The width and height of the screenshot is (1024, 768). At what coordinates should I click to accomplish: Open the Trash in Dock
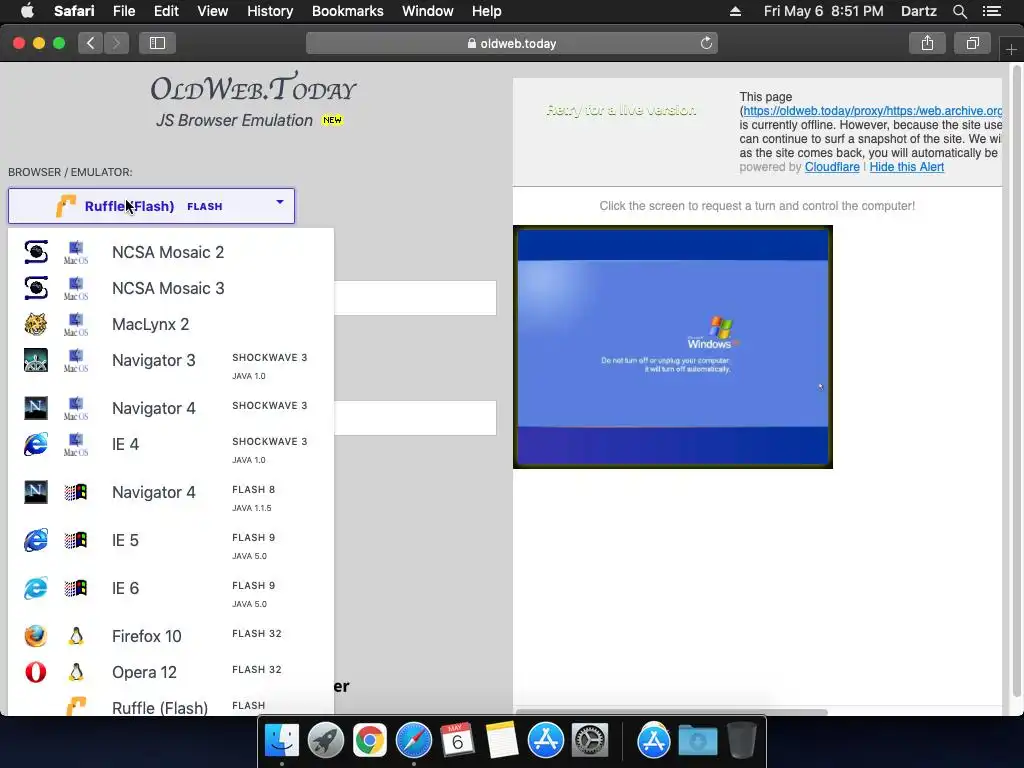742,740
